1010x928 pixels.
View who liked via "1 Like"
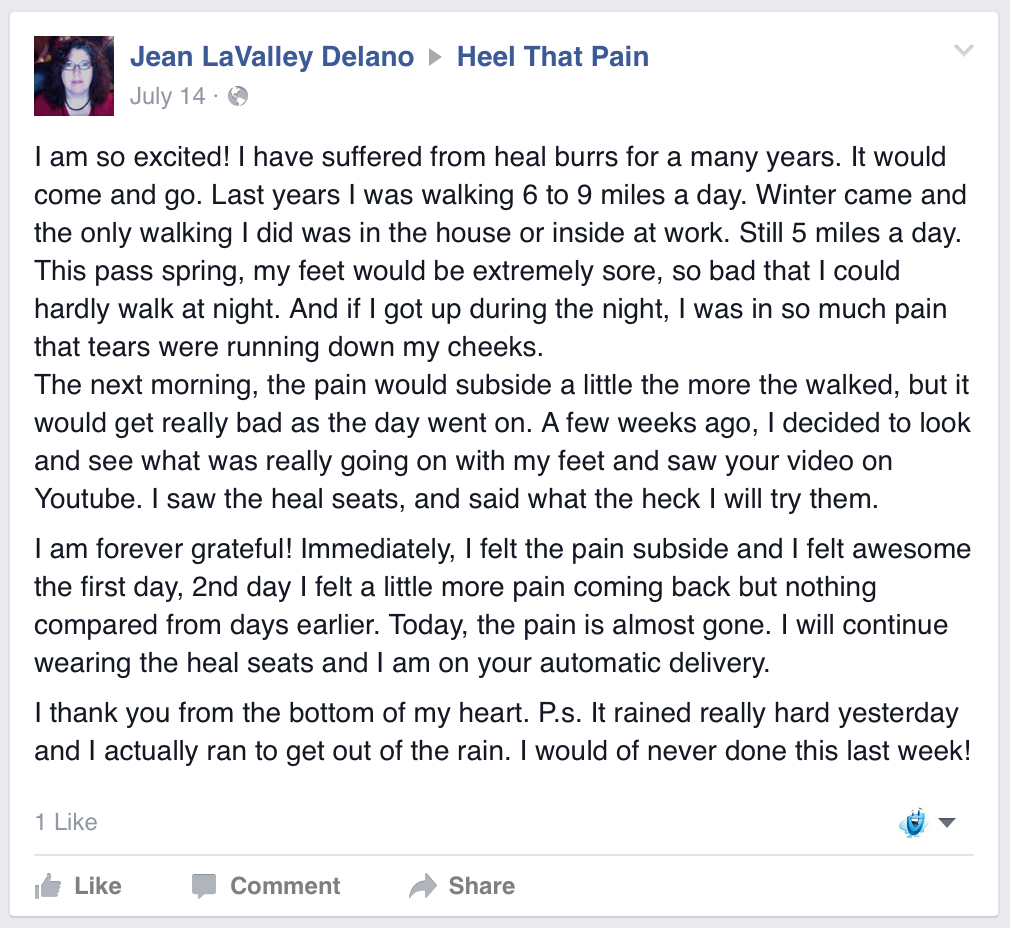pos(66,822)
